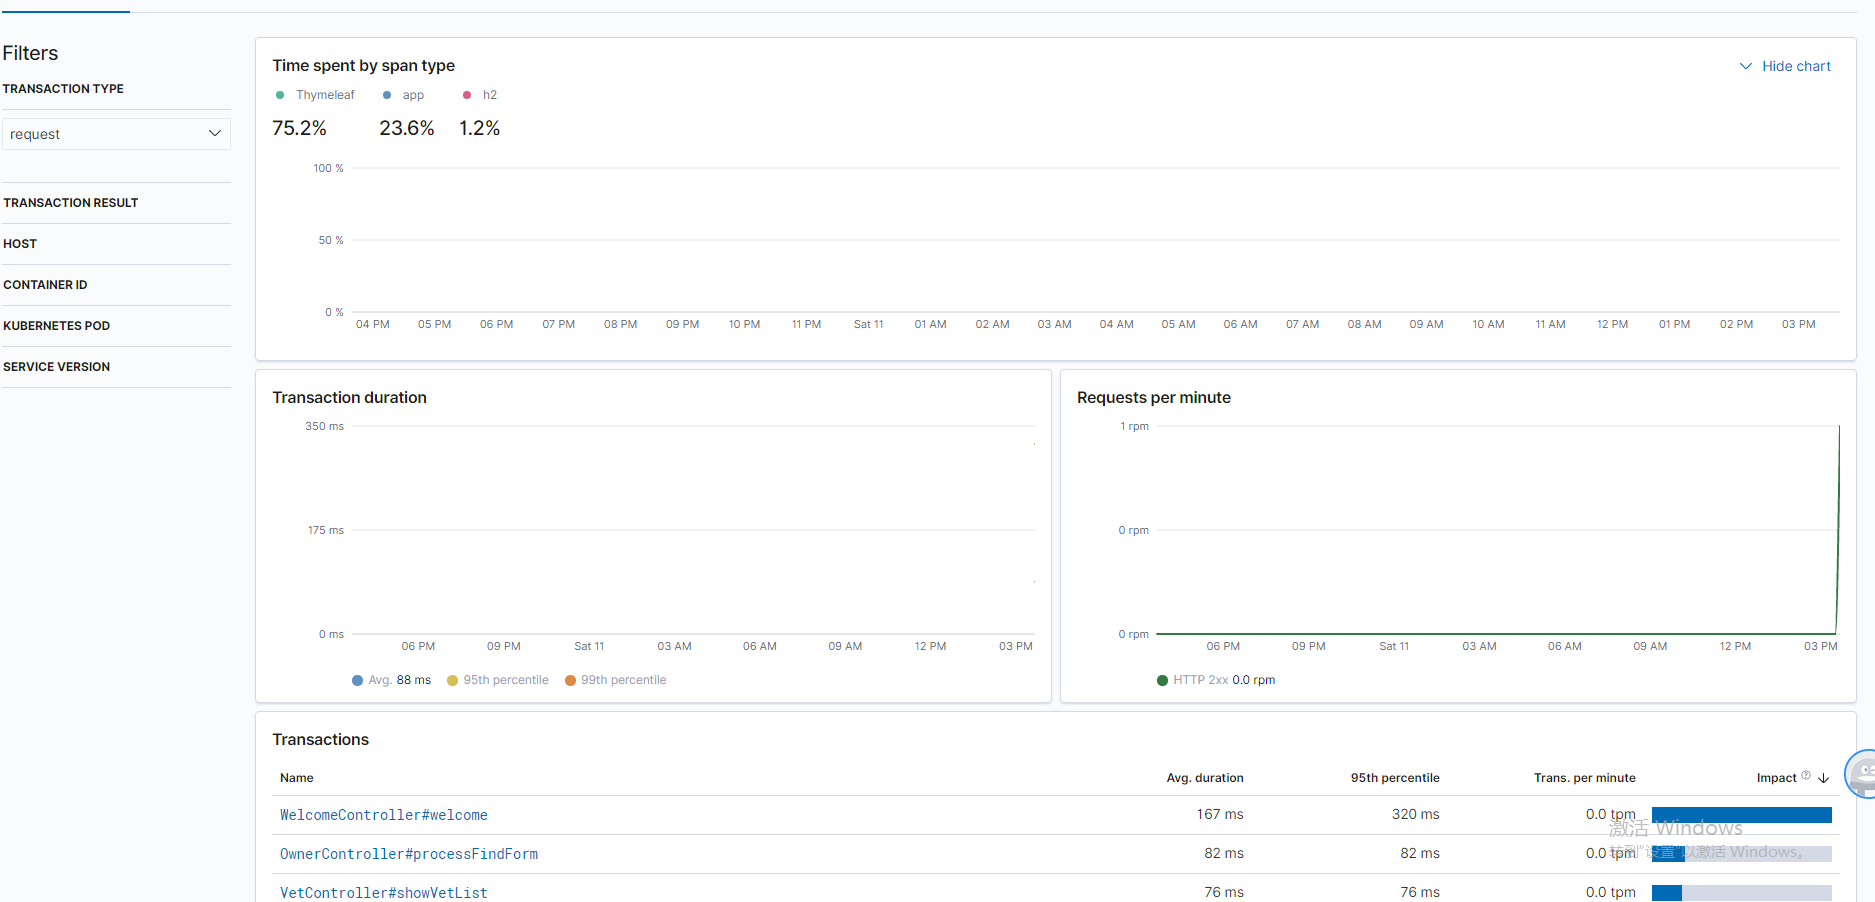Open the OwnerController#processFindForm transaction link
Screen dimensions: 1875x902
point(409,854)
